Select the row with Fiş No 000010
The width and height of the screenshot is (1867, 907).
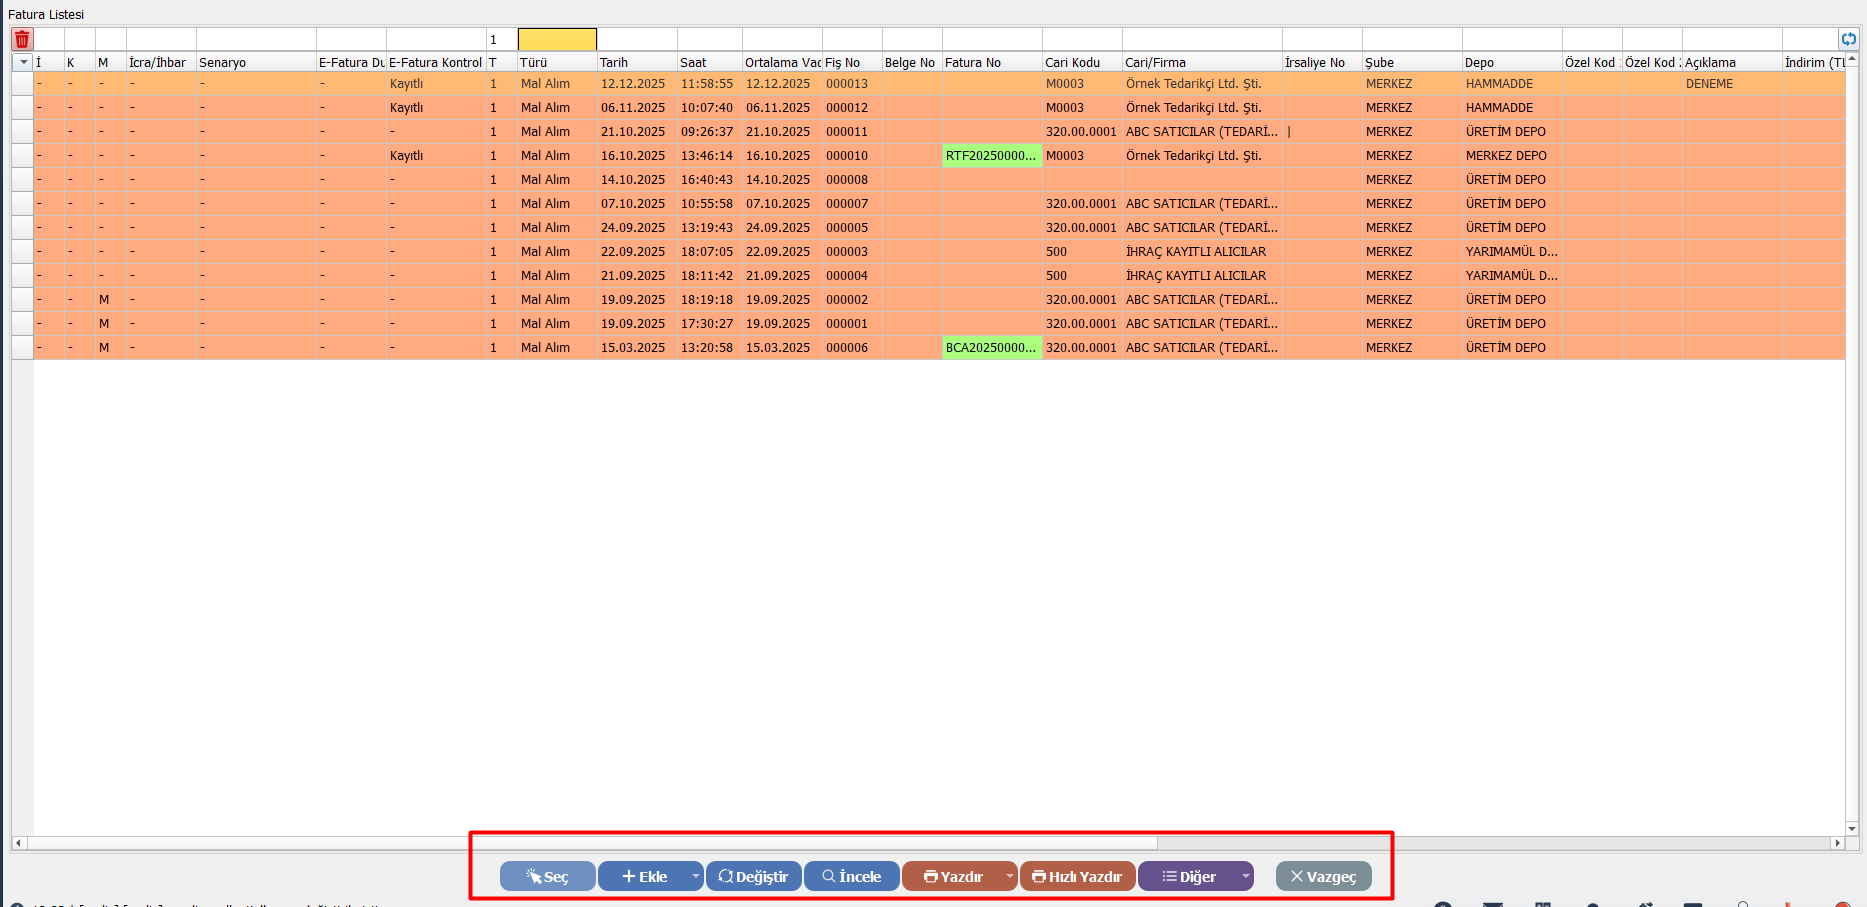(x=846, y=156)
